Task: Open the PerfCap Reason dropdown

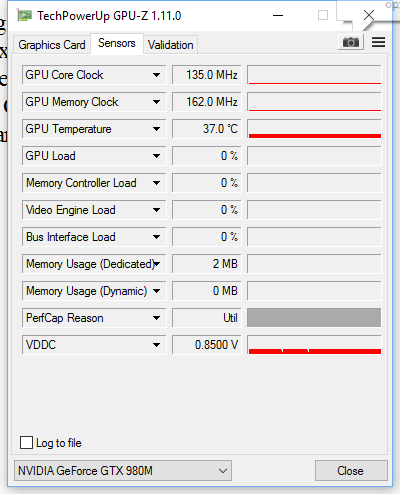Action: 156,318
